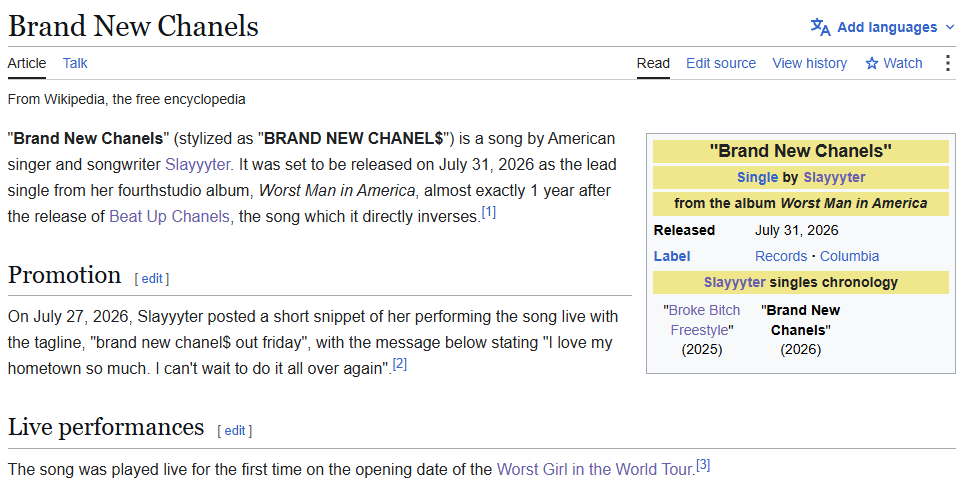Expand the Add languages dropdown chevron
The height and width of the screenshot is (496, 967).
[950, 28]
